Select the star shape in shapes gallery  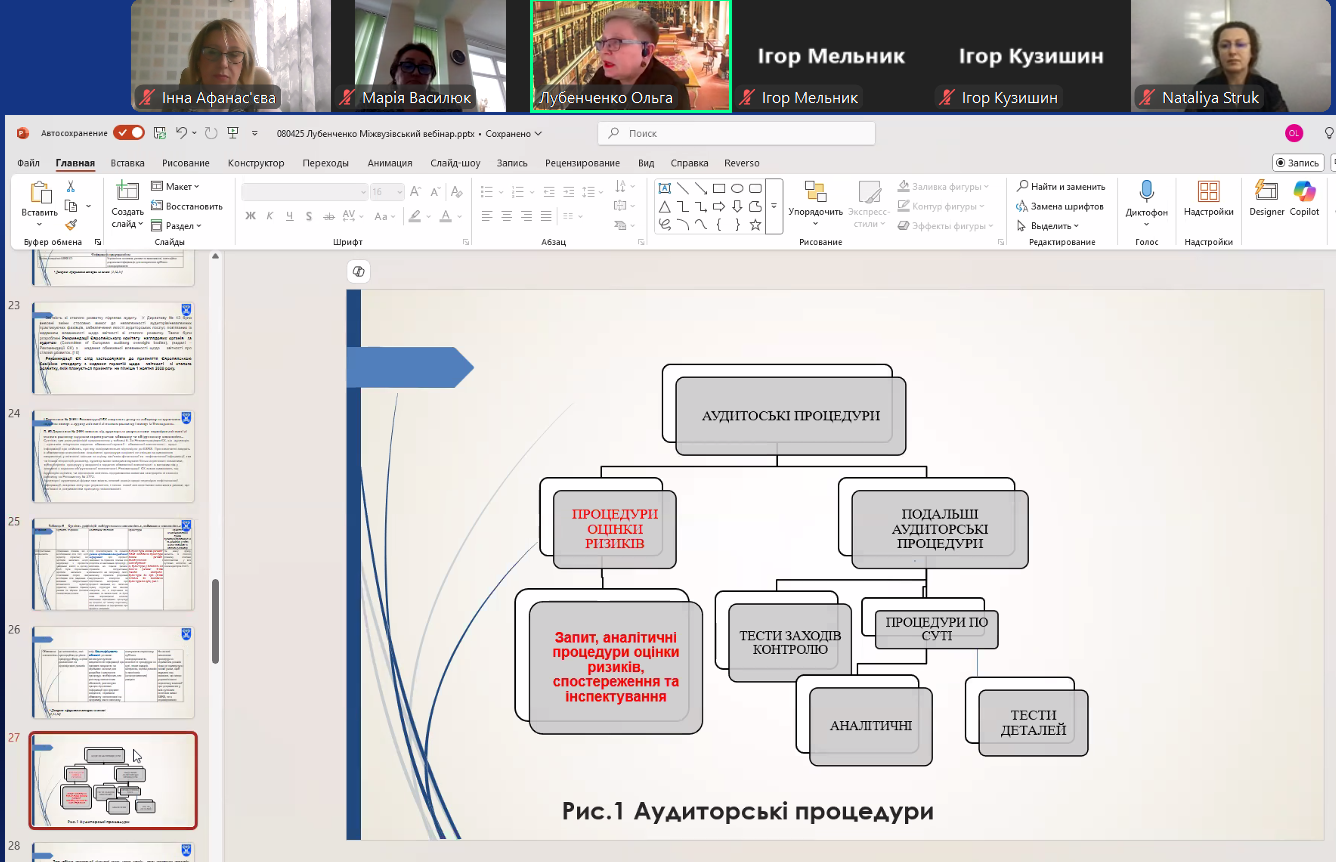(x=755, y=225)
